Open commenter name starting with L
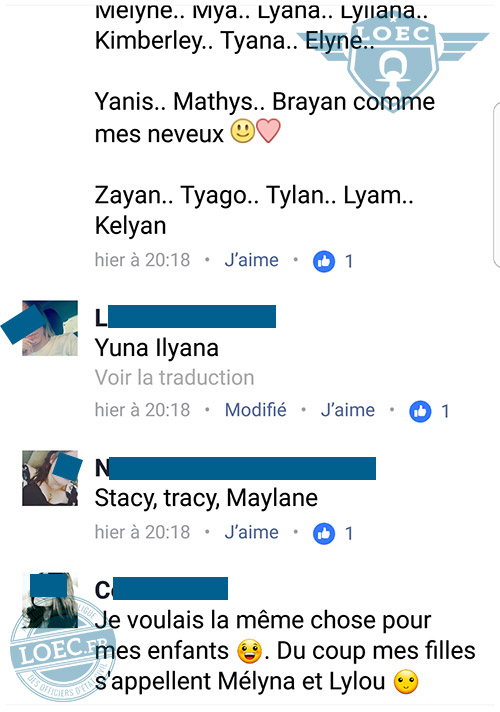Image resolution: width=500 pixels, height=712 pixels. [x=185, y=317]
